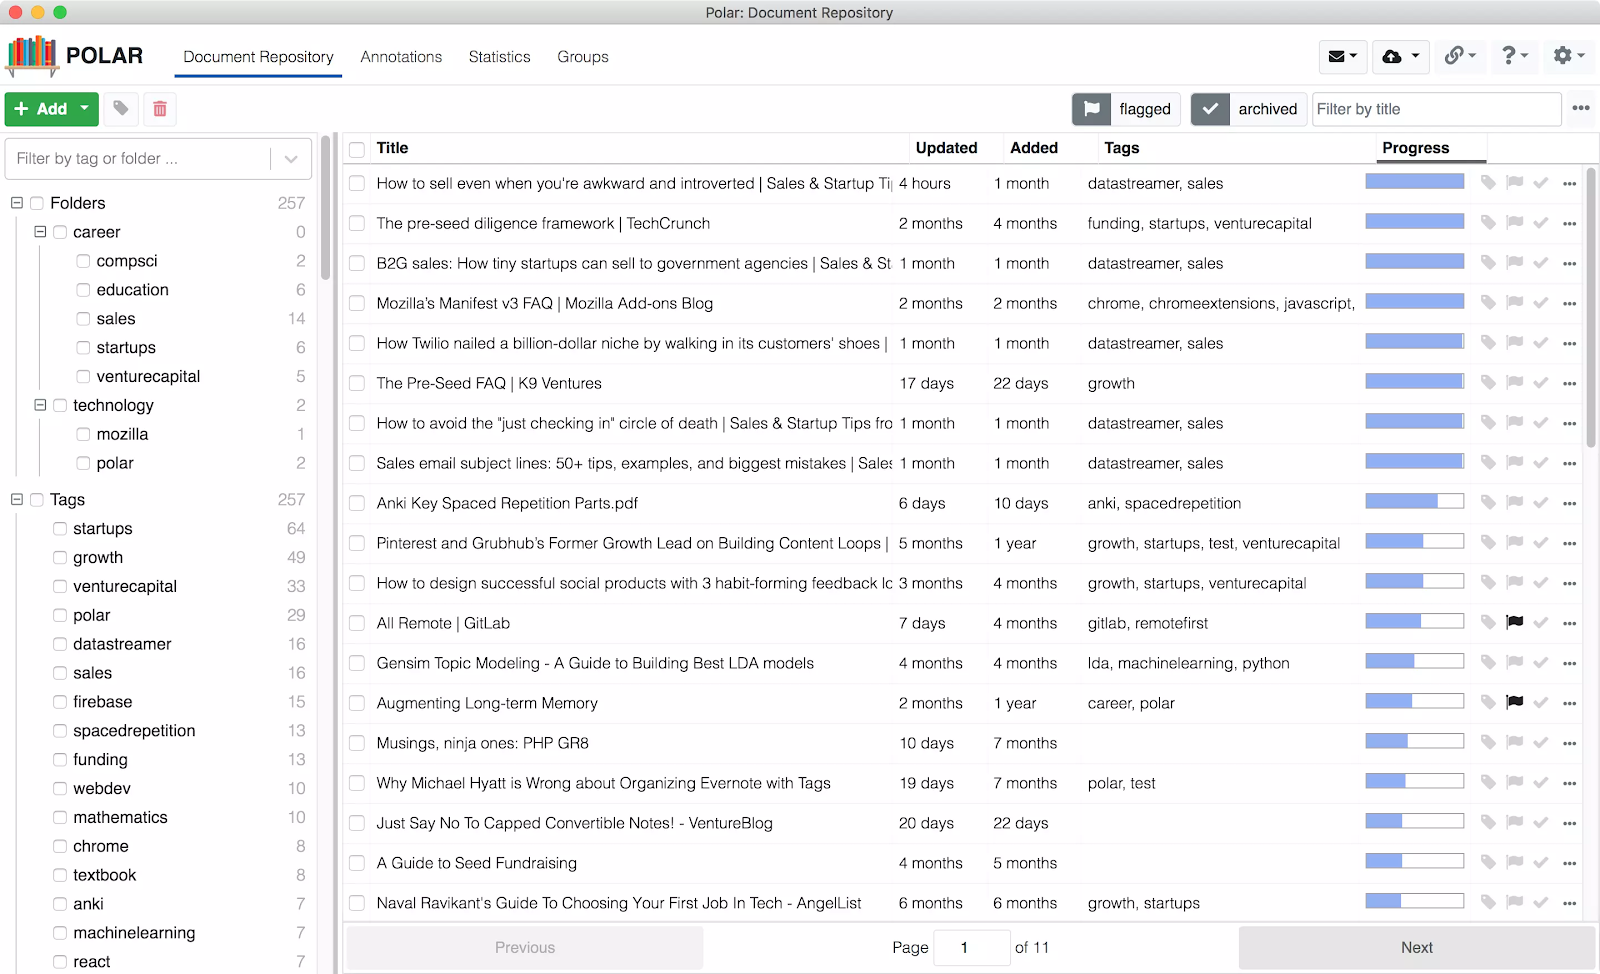Click tag icon on 'How Twilio nailed' row
The height and width of the screenshot is (974, 1600).
(1488, 343)
